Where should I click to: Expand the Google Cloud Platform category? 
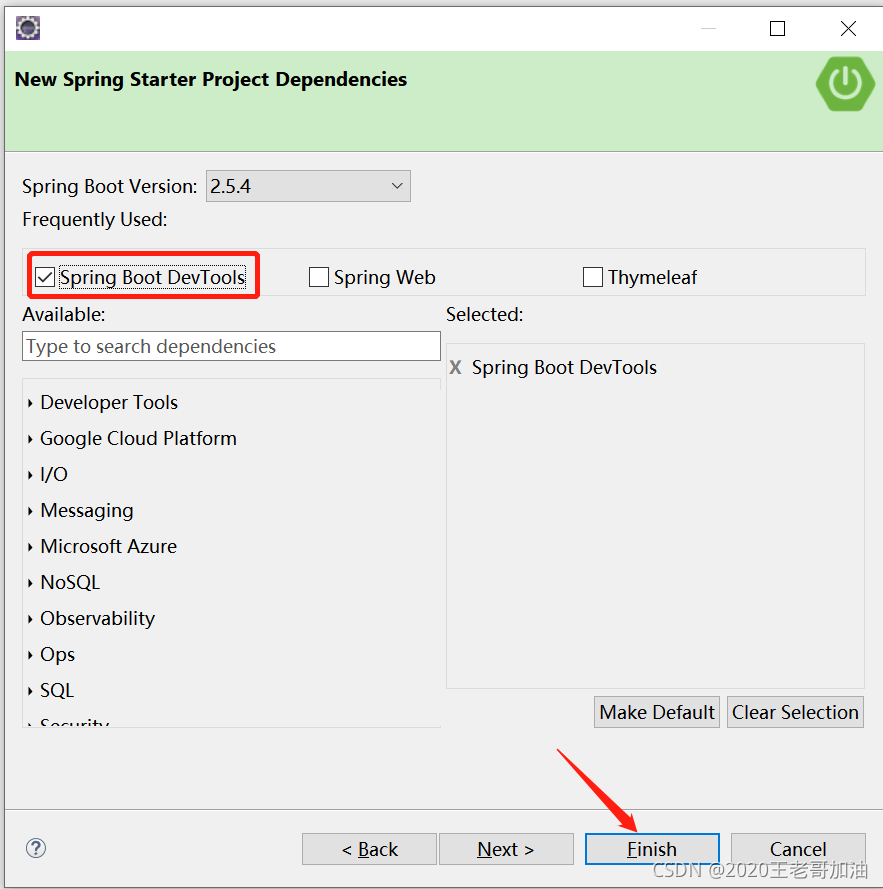30,439
